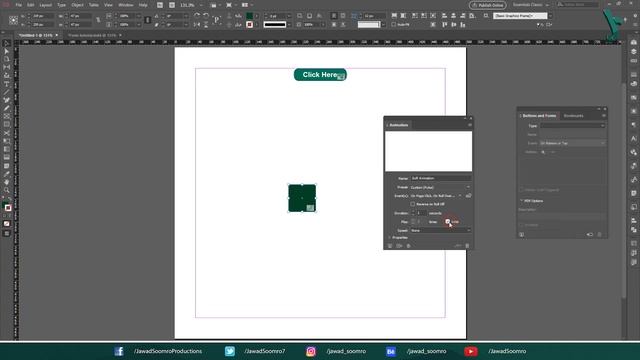Open the Preset dropdown in Animation panel
The image size is (640, 360).
click(440, 187)
